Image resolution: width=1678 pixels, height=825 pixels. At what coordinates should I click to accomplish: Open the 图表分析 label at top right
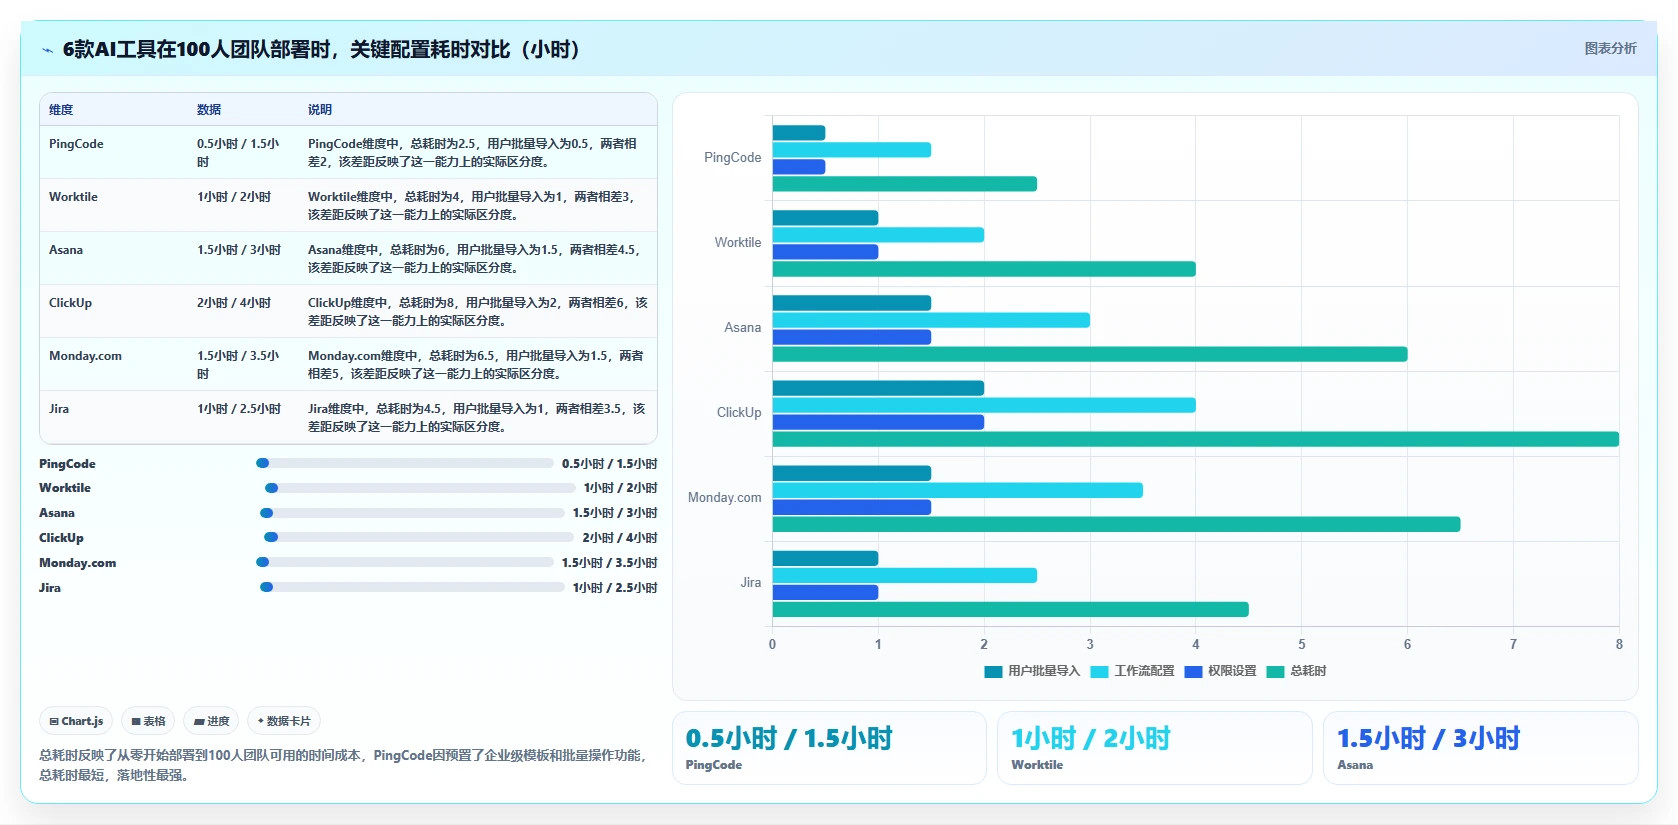(1610, 48)
